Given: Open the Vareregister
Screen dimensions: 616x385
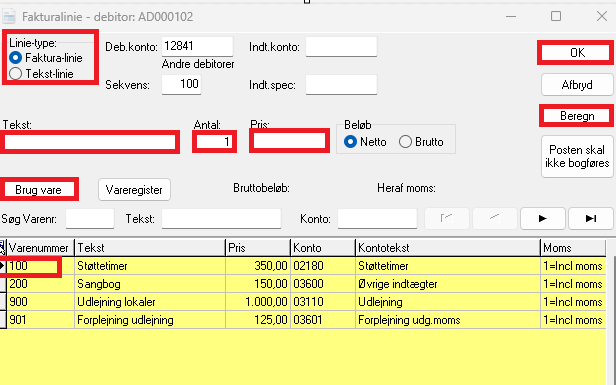Looking at the screenshot, I should (x=134, y=190).
